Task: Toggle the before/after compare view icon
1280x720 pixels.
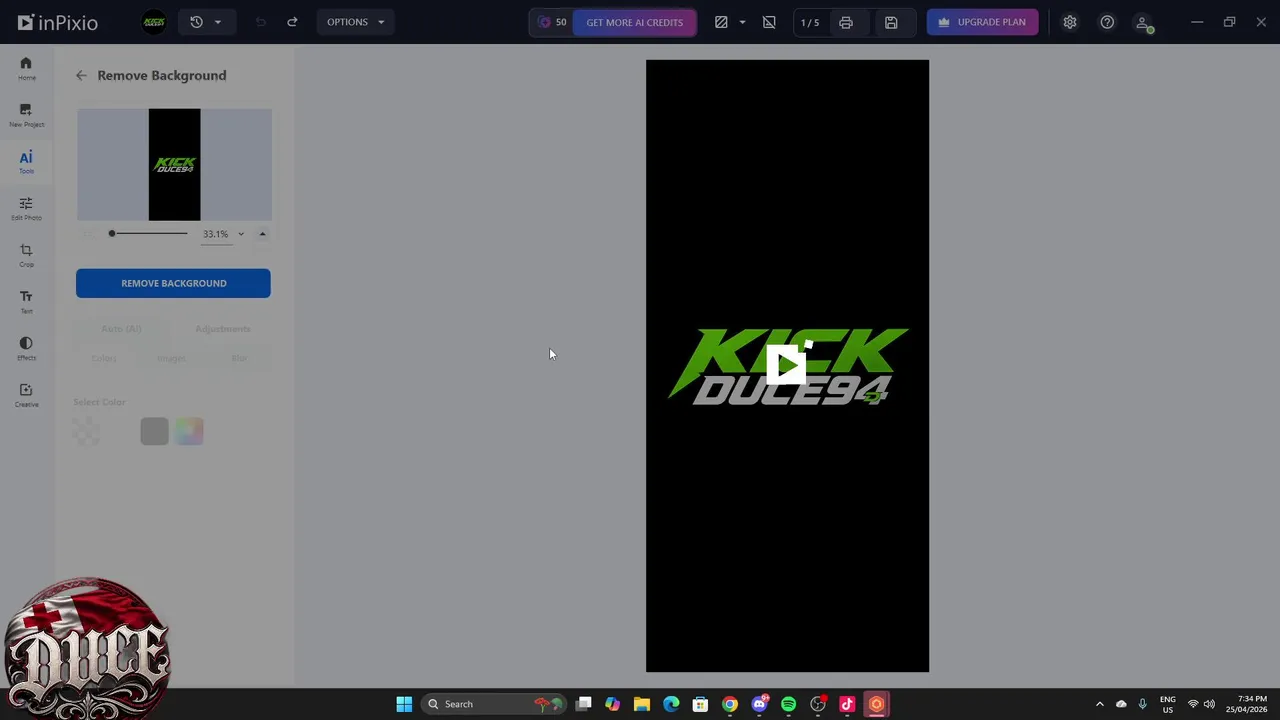Action: click(721, 22)
